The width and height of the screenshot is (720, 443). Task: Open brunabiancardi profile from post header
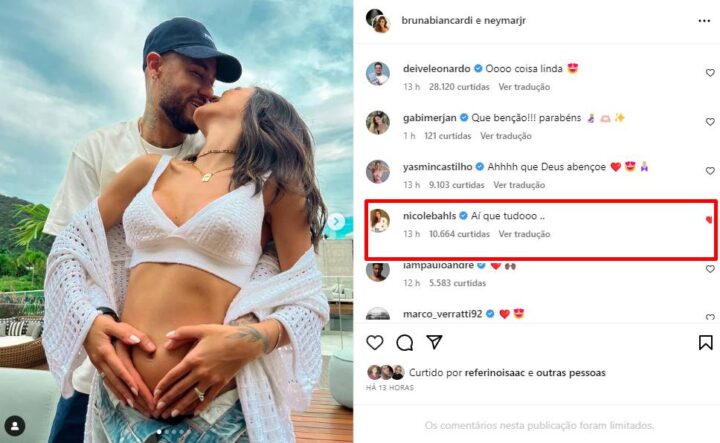pyautogui.click(x=435, y=19)
